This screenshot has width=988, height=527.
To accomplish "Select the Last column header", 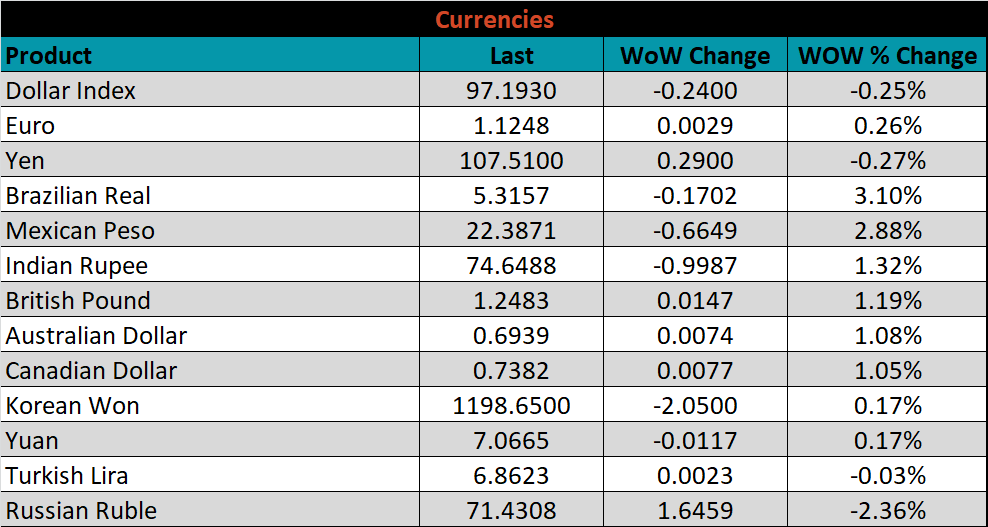I will (511, 56).
